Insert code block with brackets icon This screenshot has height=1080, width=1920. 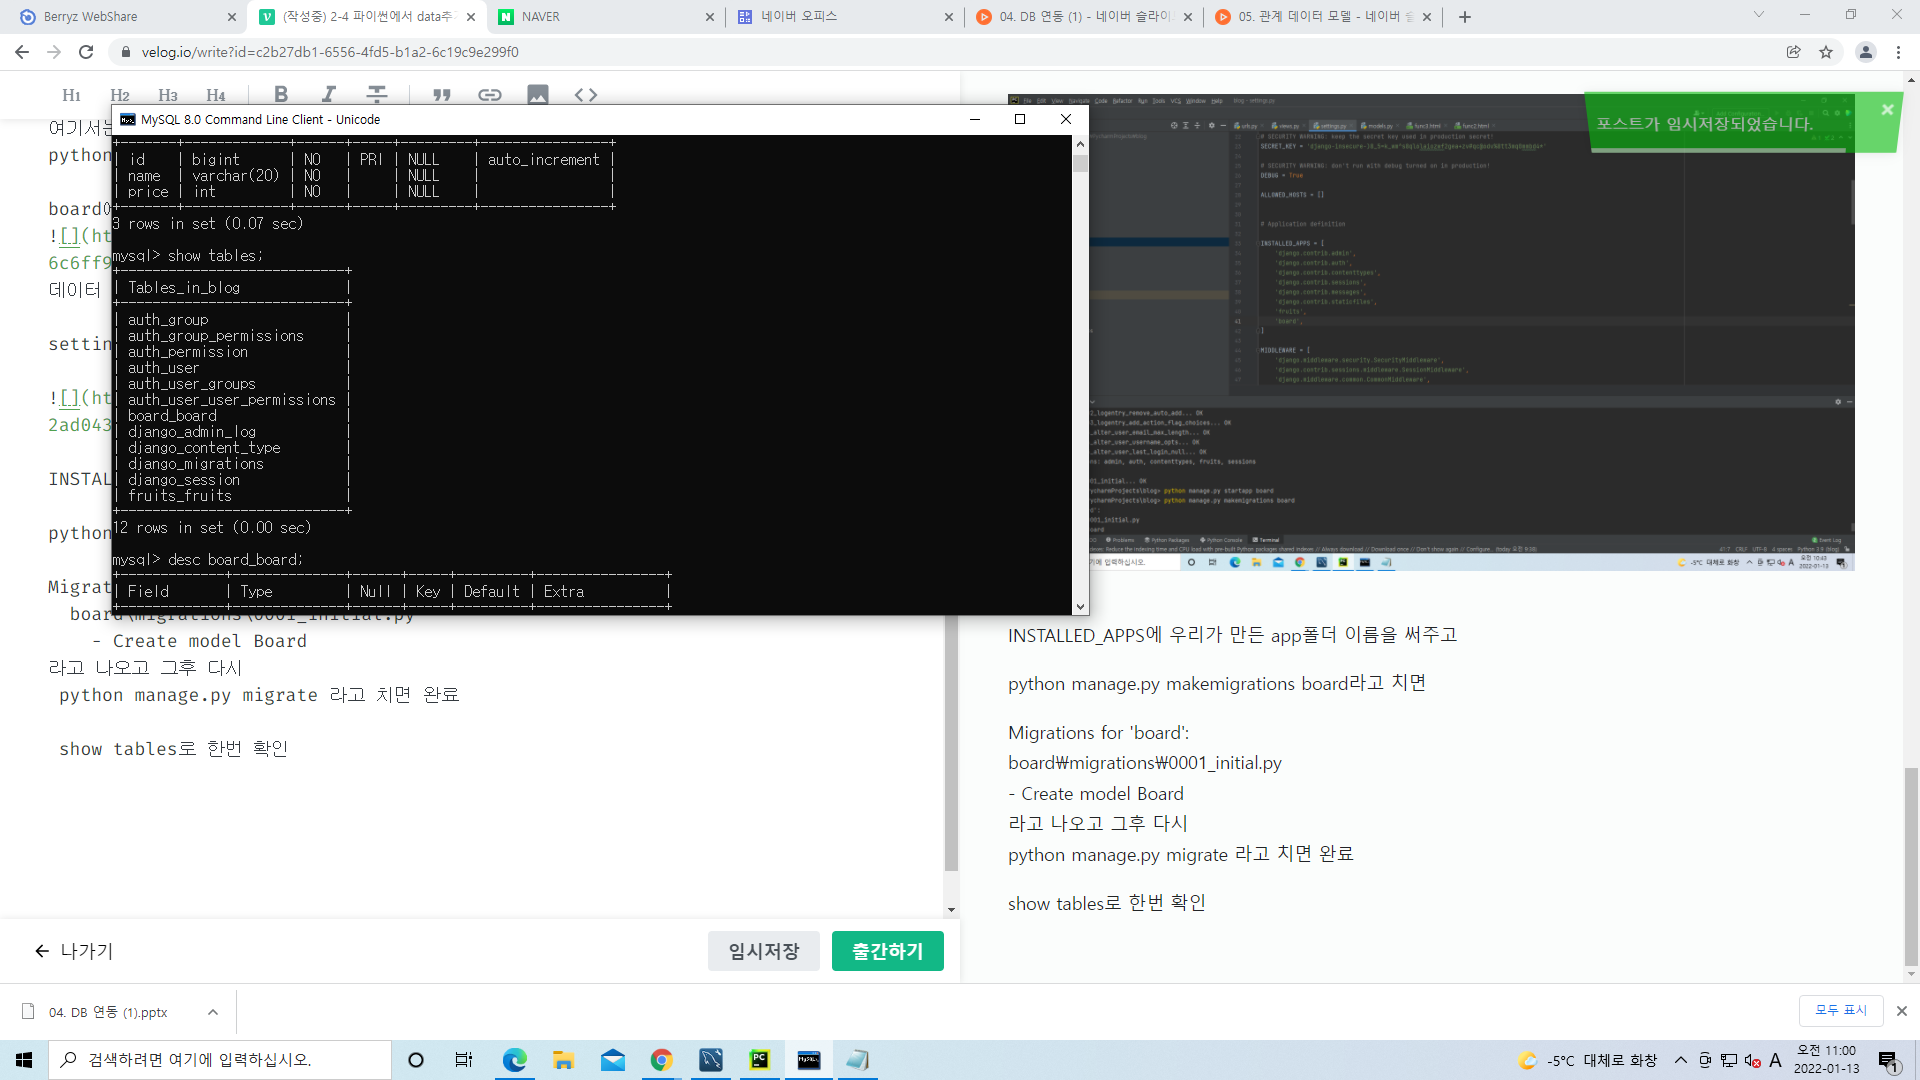[586, 94]
